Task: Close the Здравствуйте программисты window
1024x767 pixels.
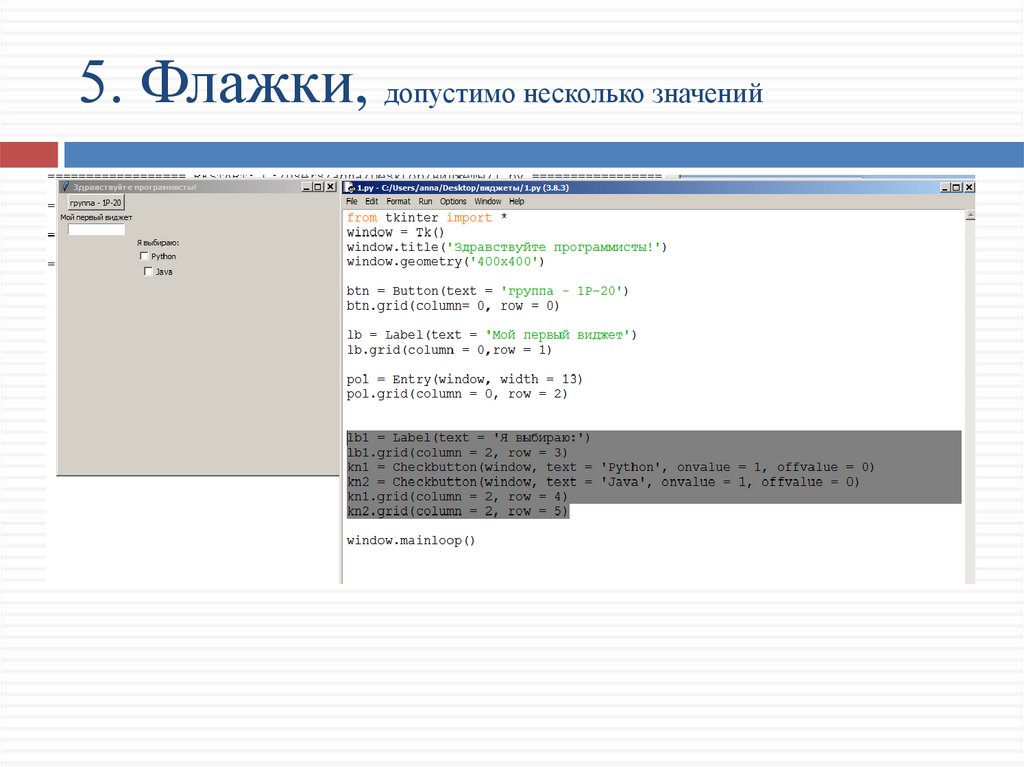Action: 330,187
